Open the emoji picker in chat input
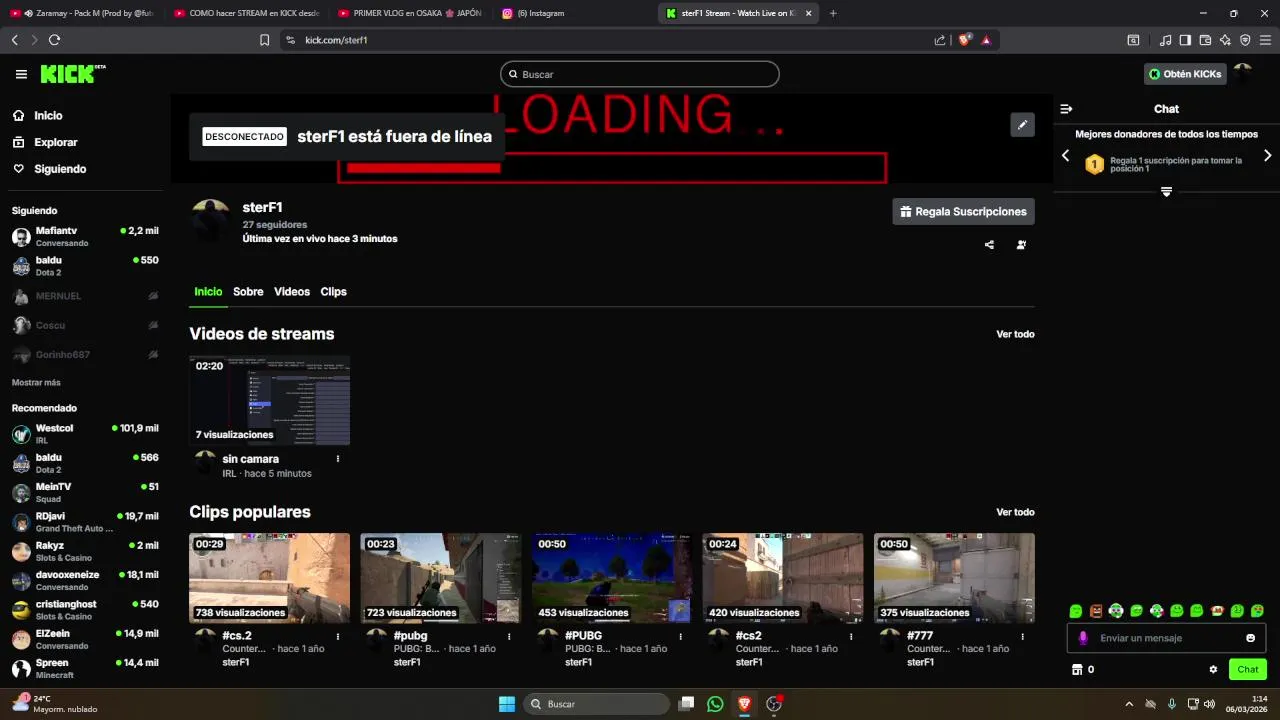1280x720 pixels. pos(1250,638)
